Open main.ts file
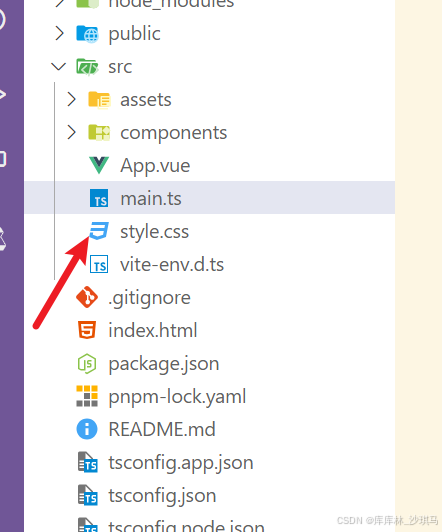Image resolution: width=442 pixels, height=532 pixels. coord(151,198)
